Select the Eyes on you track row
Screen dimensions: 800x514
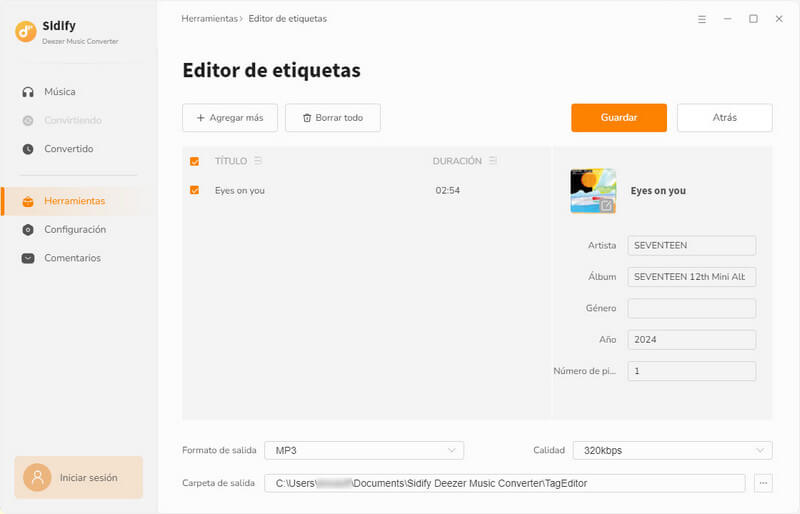pos(366,190)
